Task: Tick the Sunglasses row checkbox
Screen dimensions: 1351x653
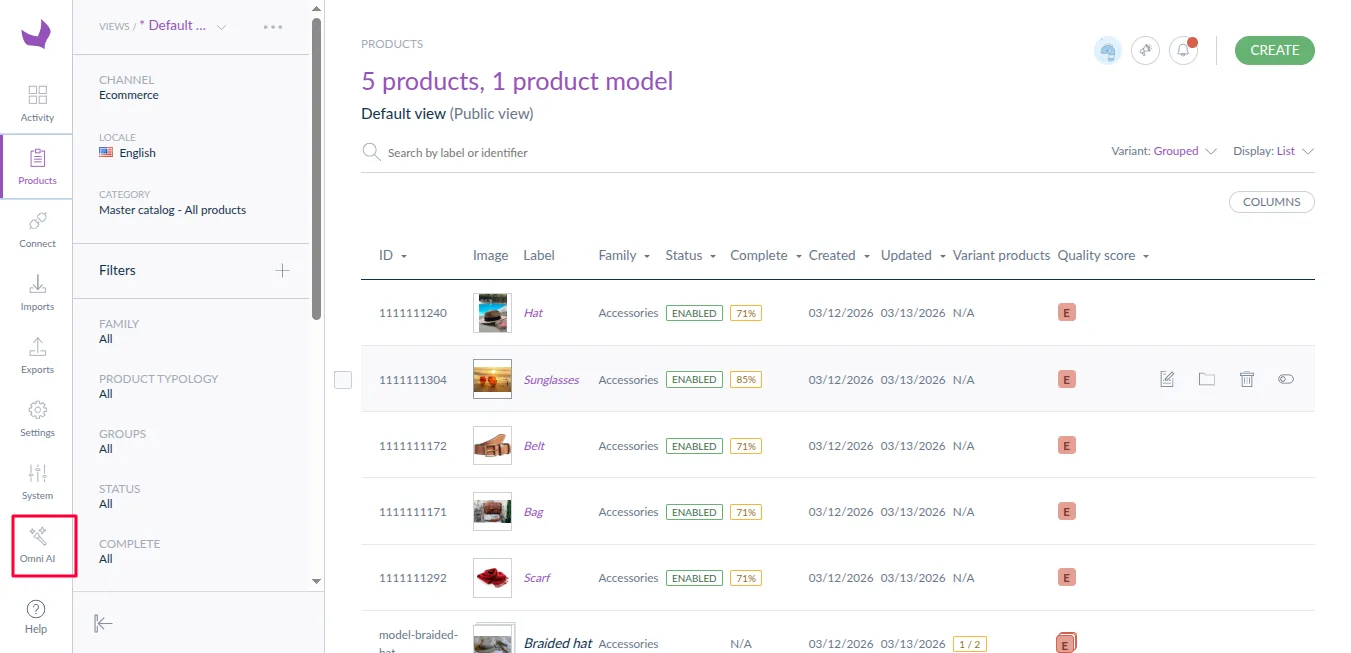Action: pos(343,379)
